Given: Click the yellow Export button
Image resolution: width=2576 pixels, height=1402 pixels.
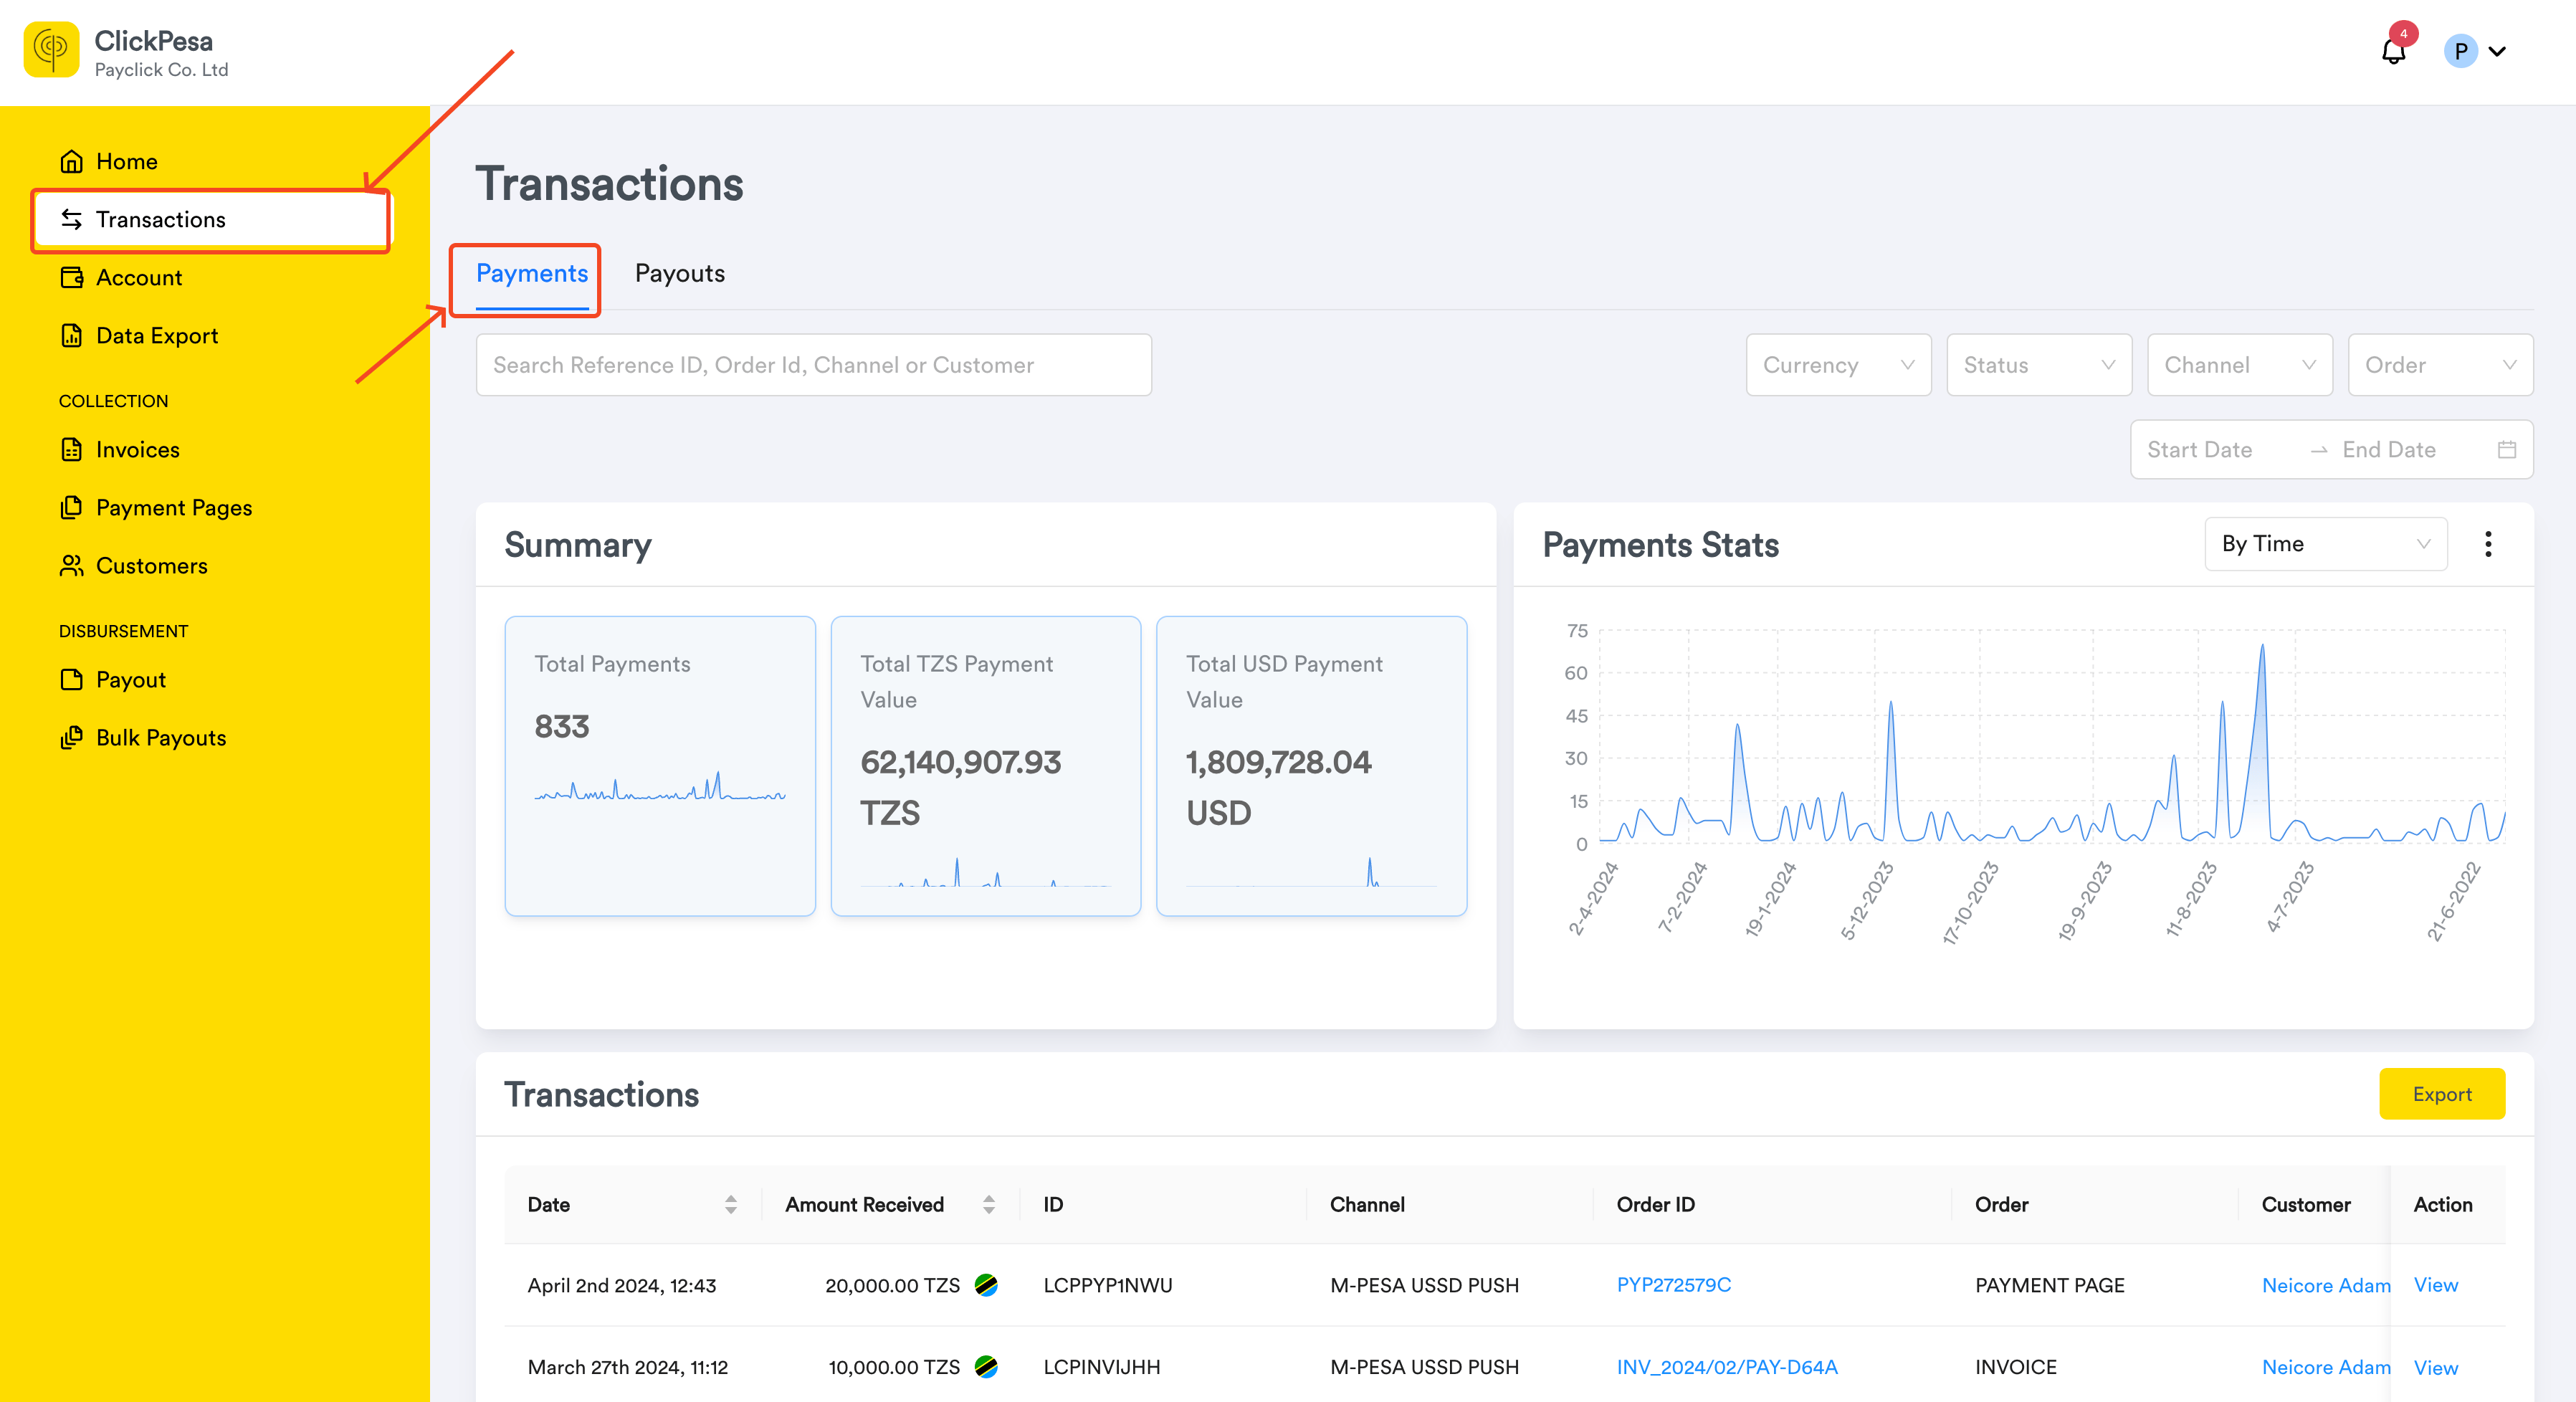Looking at the screenshot, I should tap(2442, 1094).
